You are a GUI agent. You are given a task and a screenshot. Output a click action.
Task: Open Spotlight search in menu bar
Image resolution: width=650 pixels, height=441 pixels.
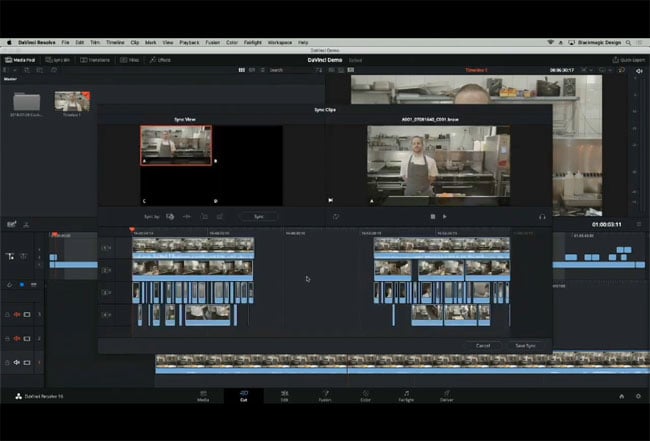[628, 42]
